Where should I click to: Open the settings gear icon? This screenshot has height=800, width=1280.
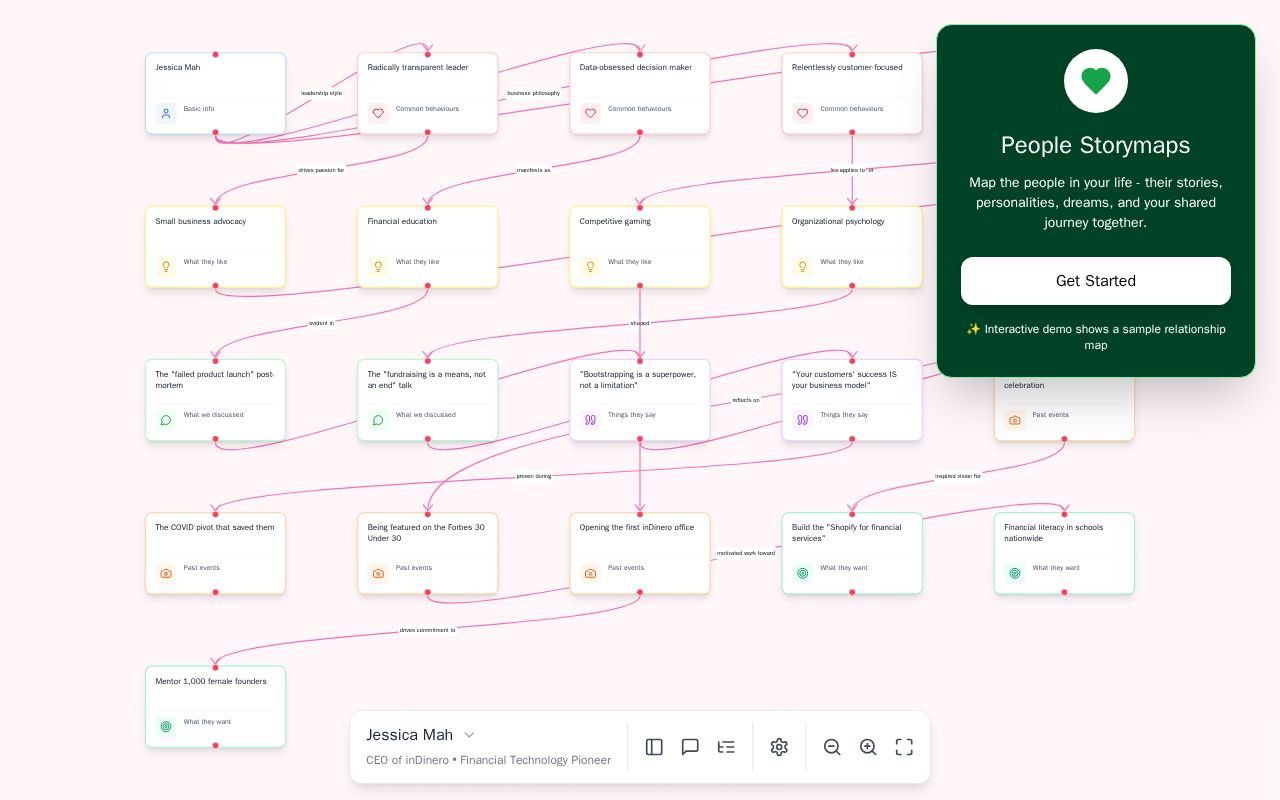779,747
